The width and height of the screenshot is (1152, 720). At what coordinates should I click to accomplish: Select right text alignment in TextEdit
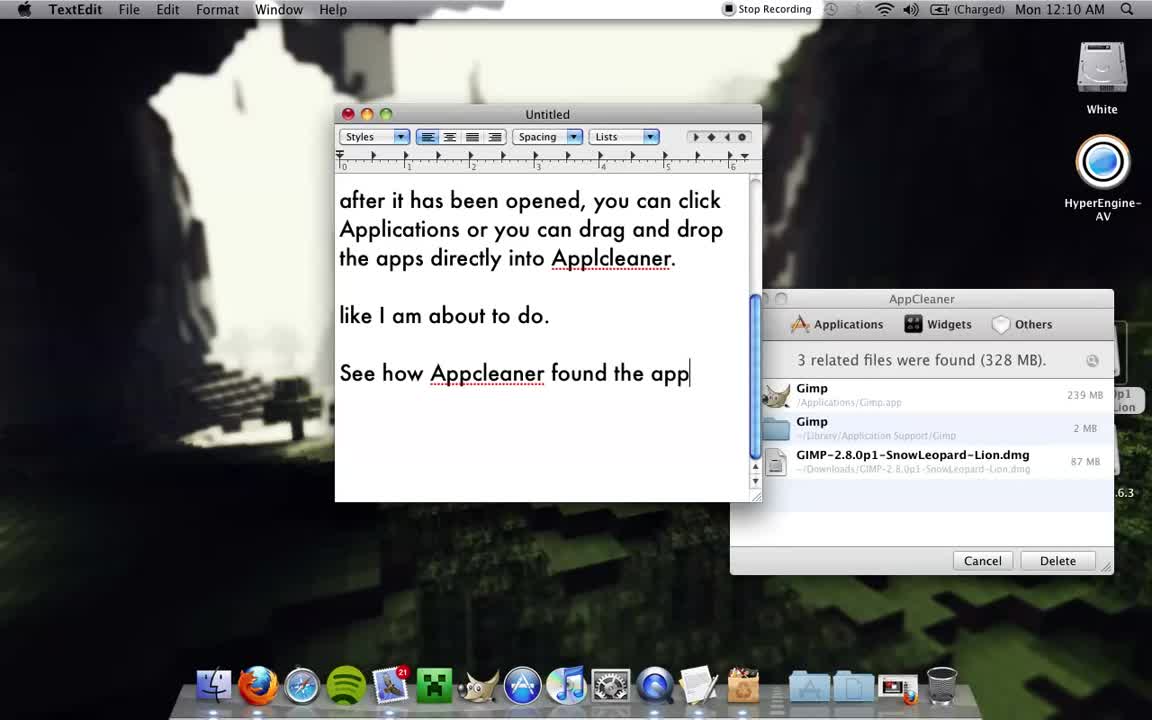point(494,137)
